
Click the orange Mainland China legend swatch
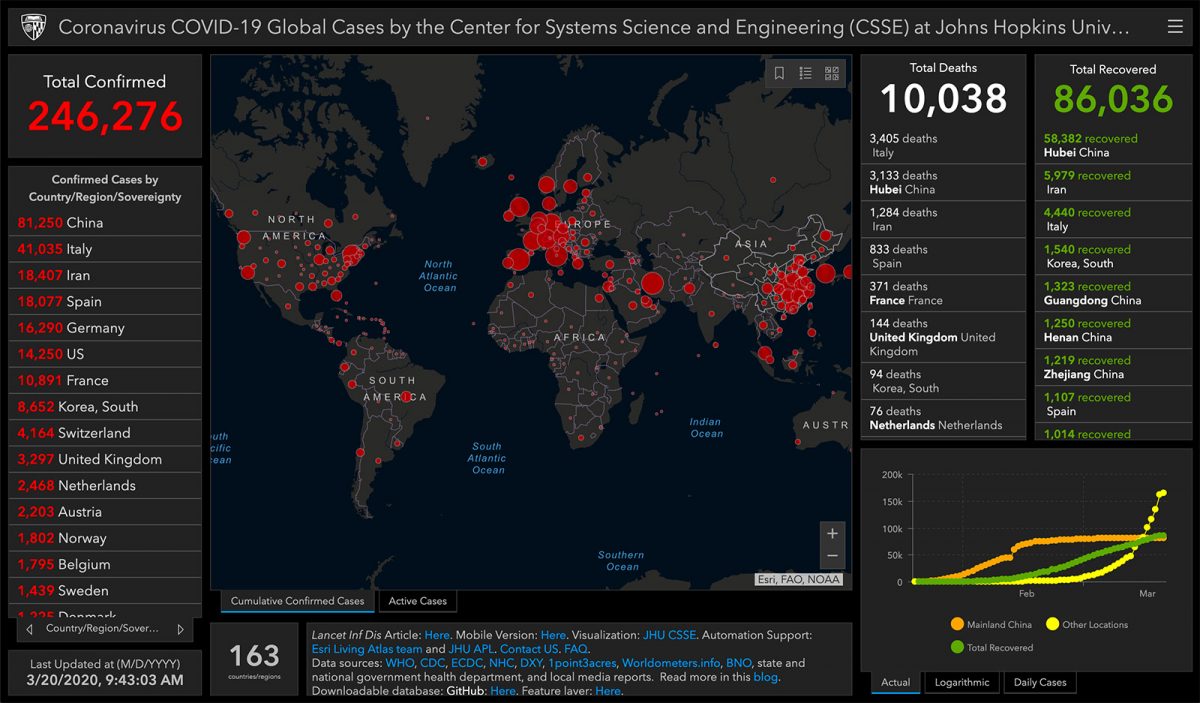click(957, 624)
